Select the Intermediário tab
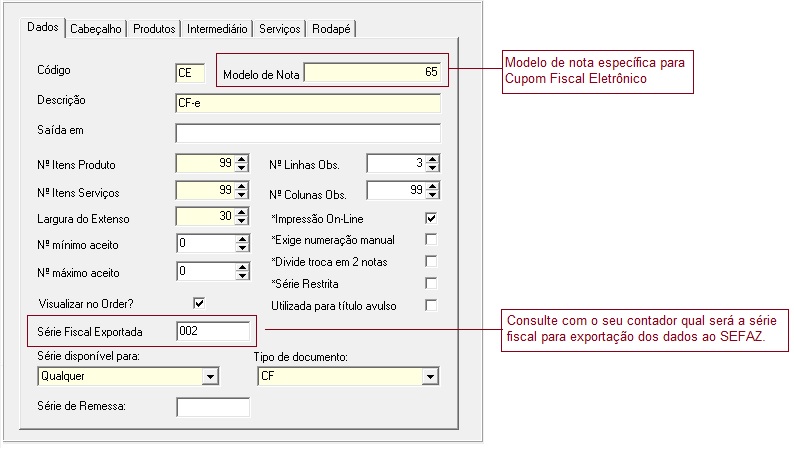The width and height of the screenshot is (794, 450). click(215, 30)
